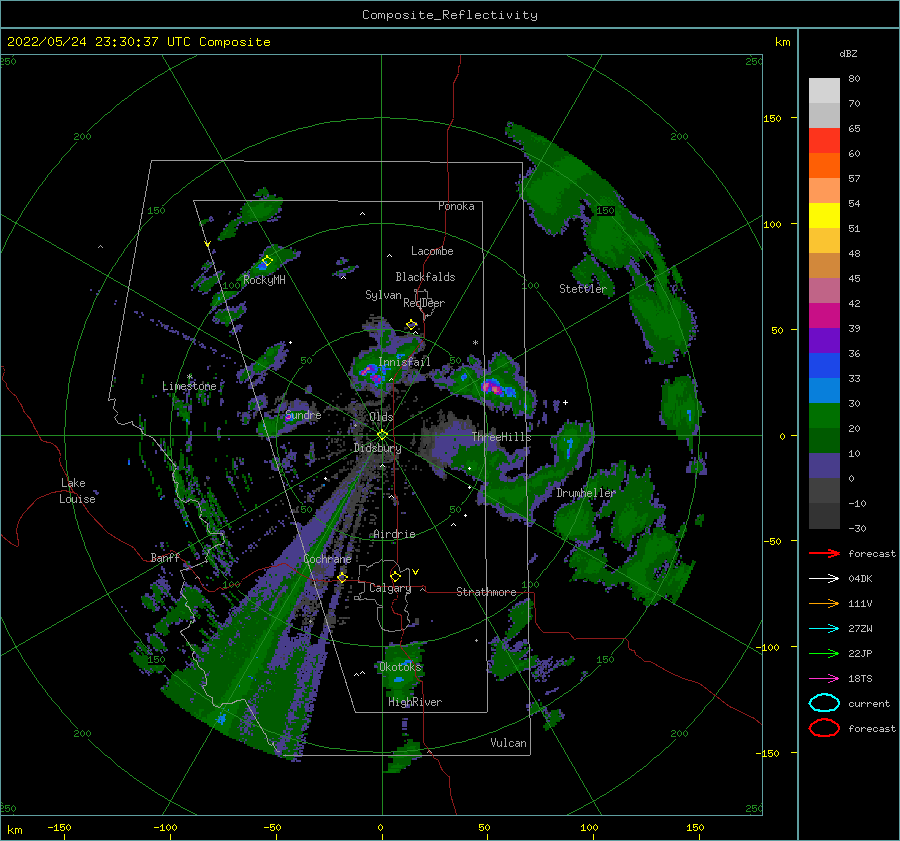Click the Olds label

click(381, 417)
